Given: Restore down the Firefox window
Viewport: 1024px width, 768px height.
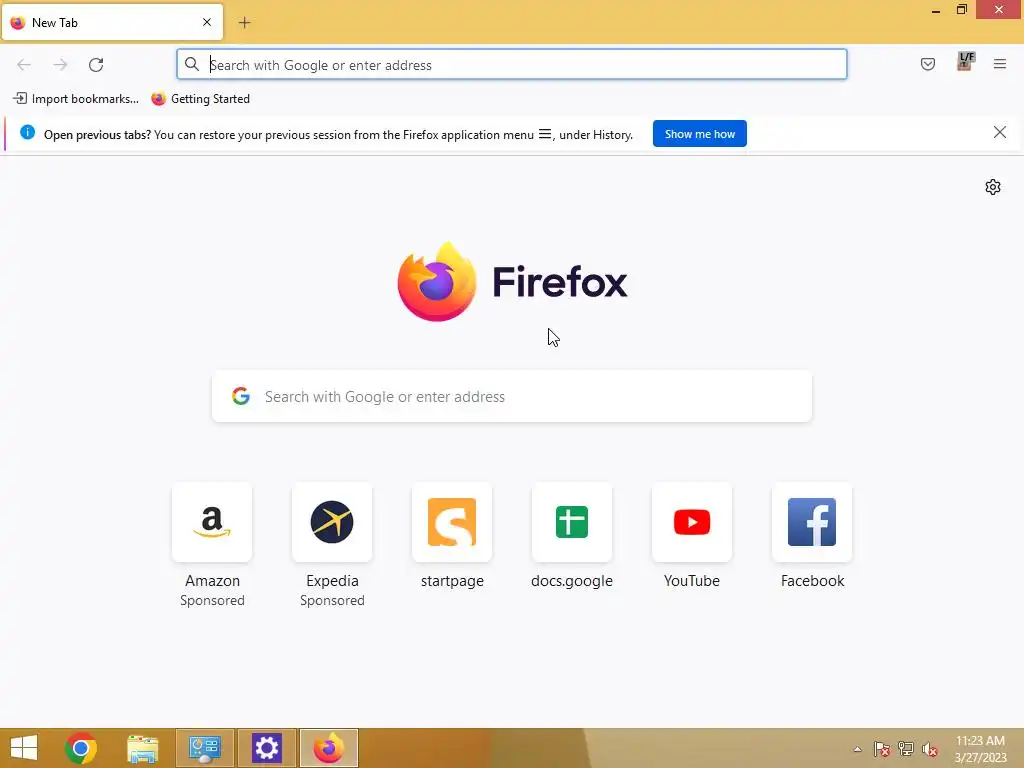Looking at the screenshot, I should pyautogui.click(x=961, y=9).
